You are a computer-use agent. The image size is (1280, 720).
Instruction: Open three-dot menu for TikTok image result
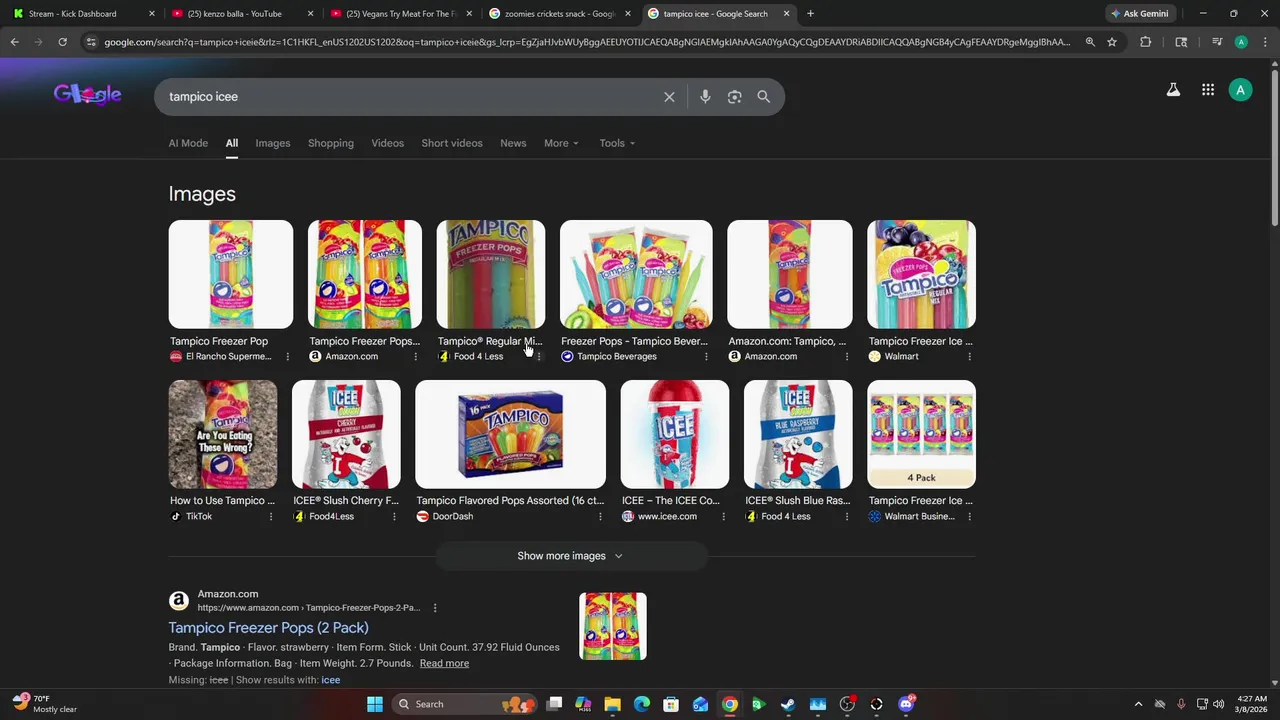(271, 517)
